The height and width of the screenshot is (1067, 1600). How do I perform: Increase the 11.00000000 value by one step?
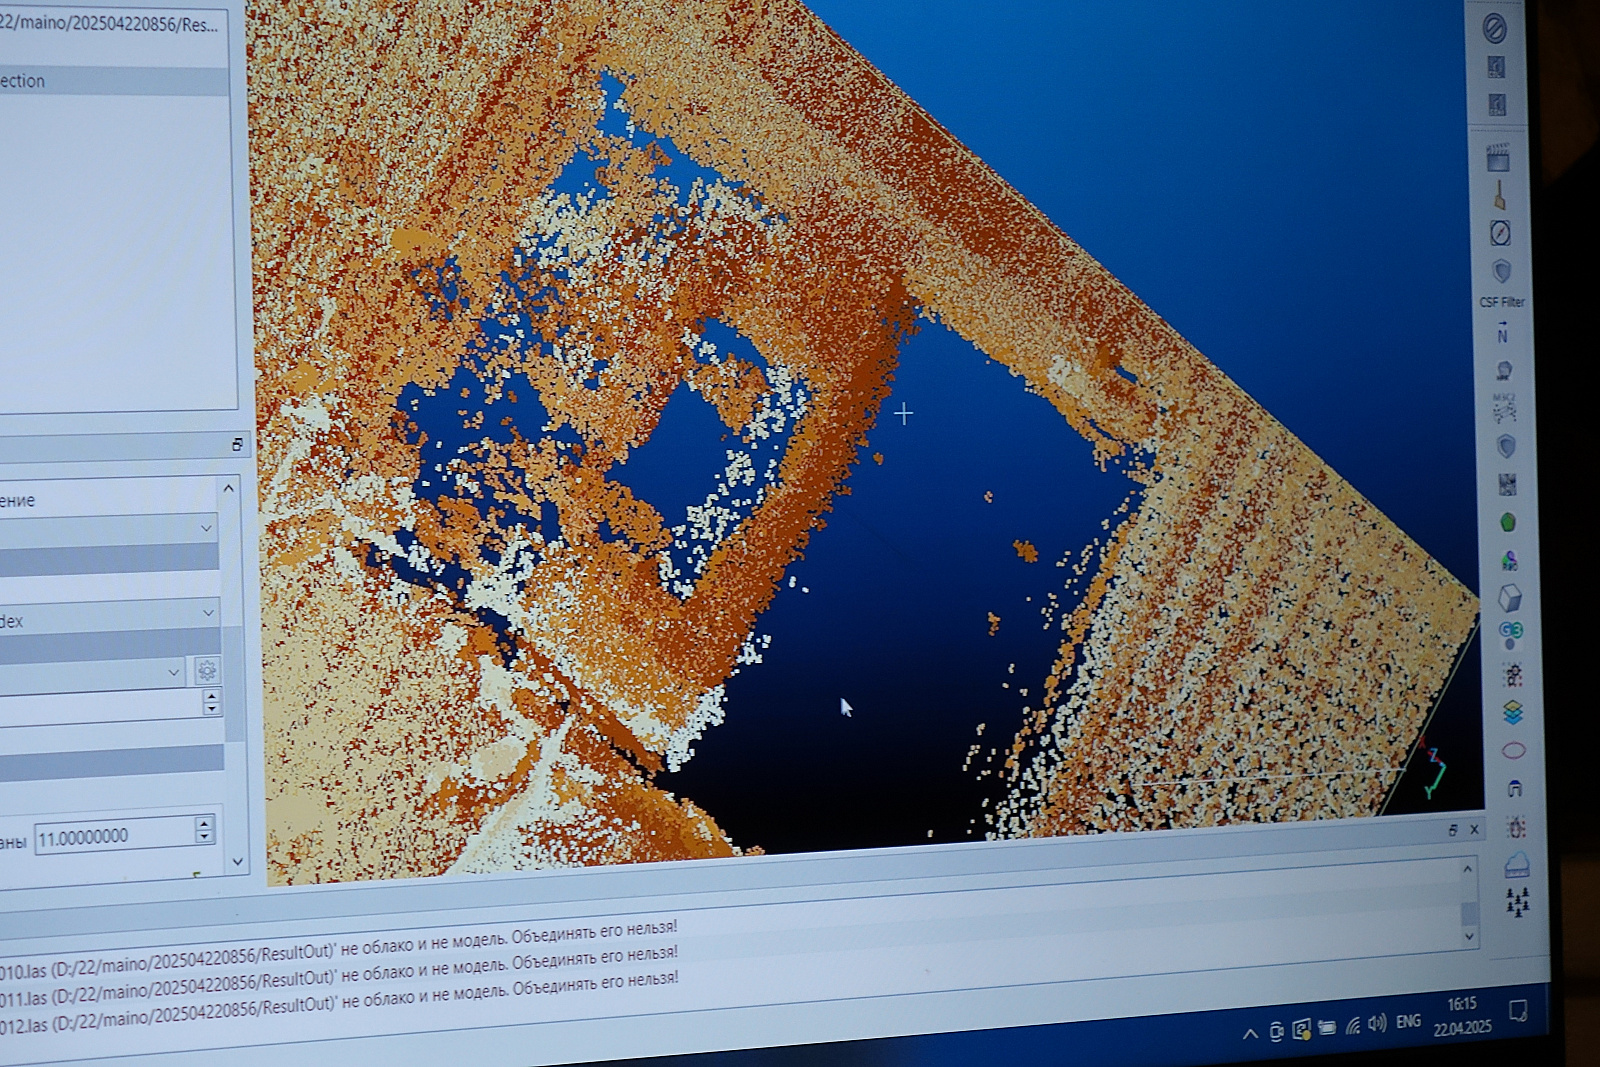click(205, 823)
